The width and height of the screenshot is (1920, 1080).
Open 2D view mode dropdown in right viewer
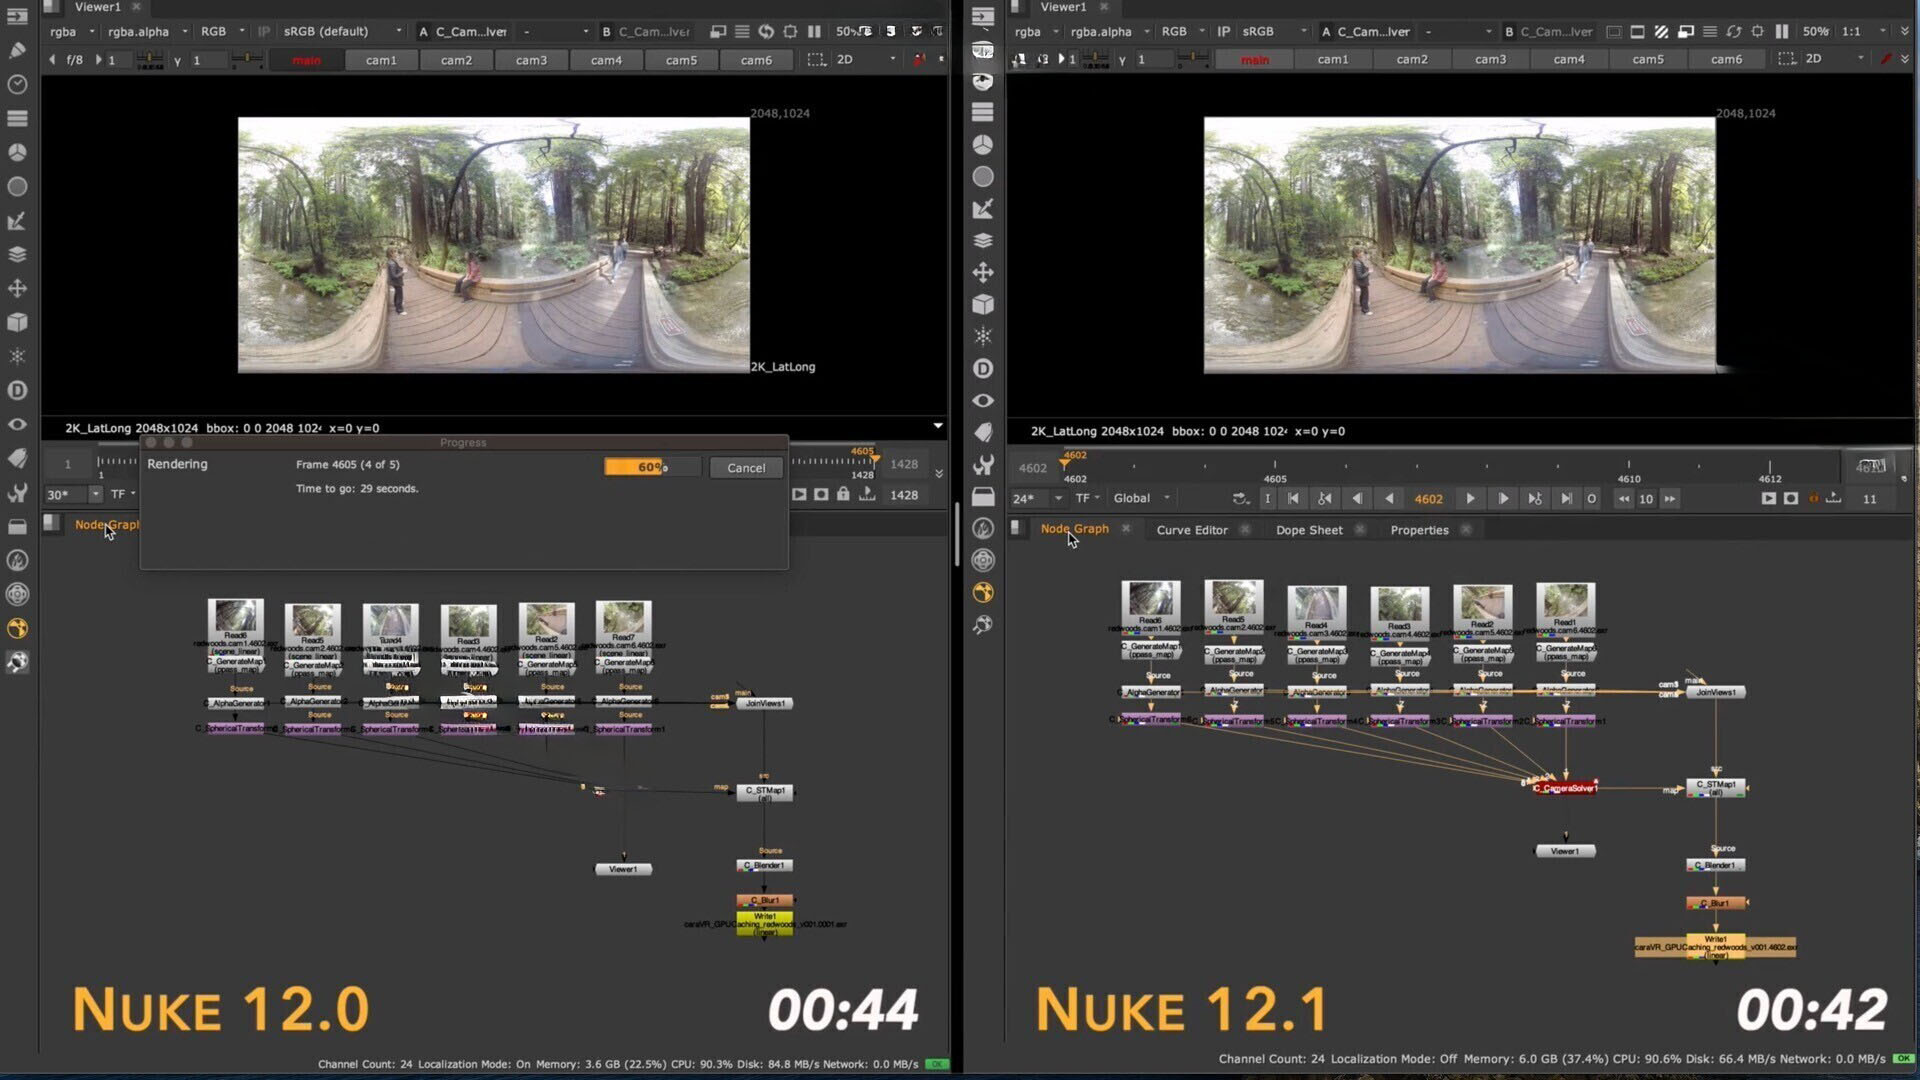click(1834, 59)
